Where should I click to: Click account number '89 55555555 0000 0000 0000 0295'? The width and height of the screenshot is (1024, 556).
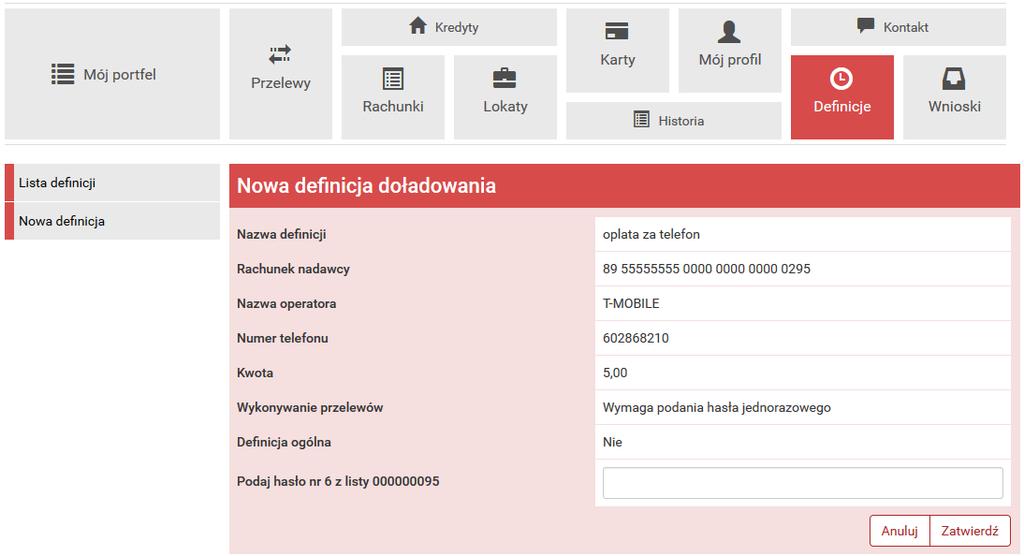point(707,269)
